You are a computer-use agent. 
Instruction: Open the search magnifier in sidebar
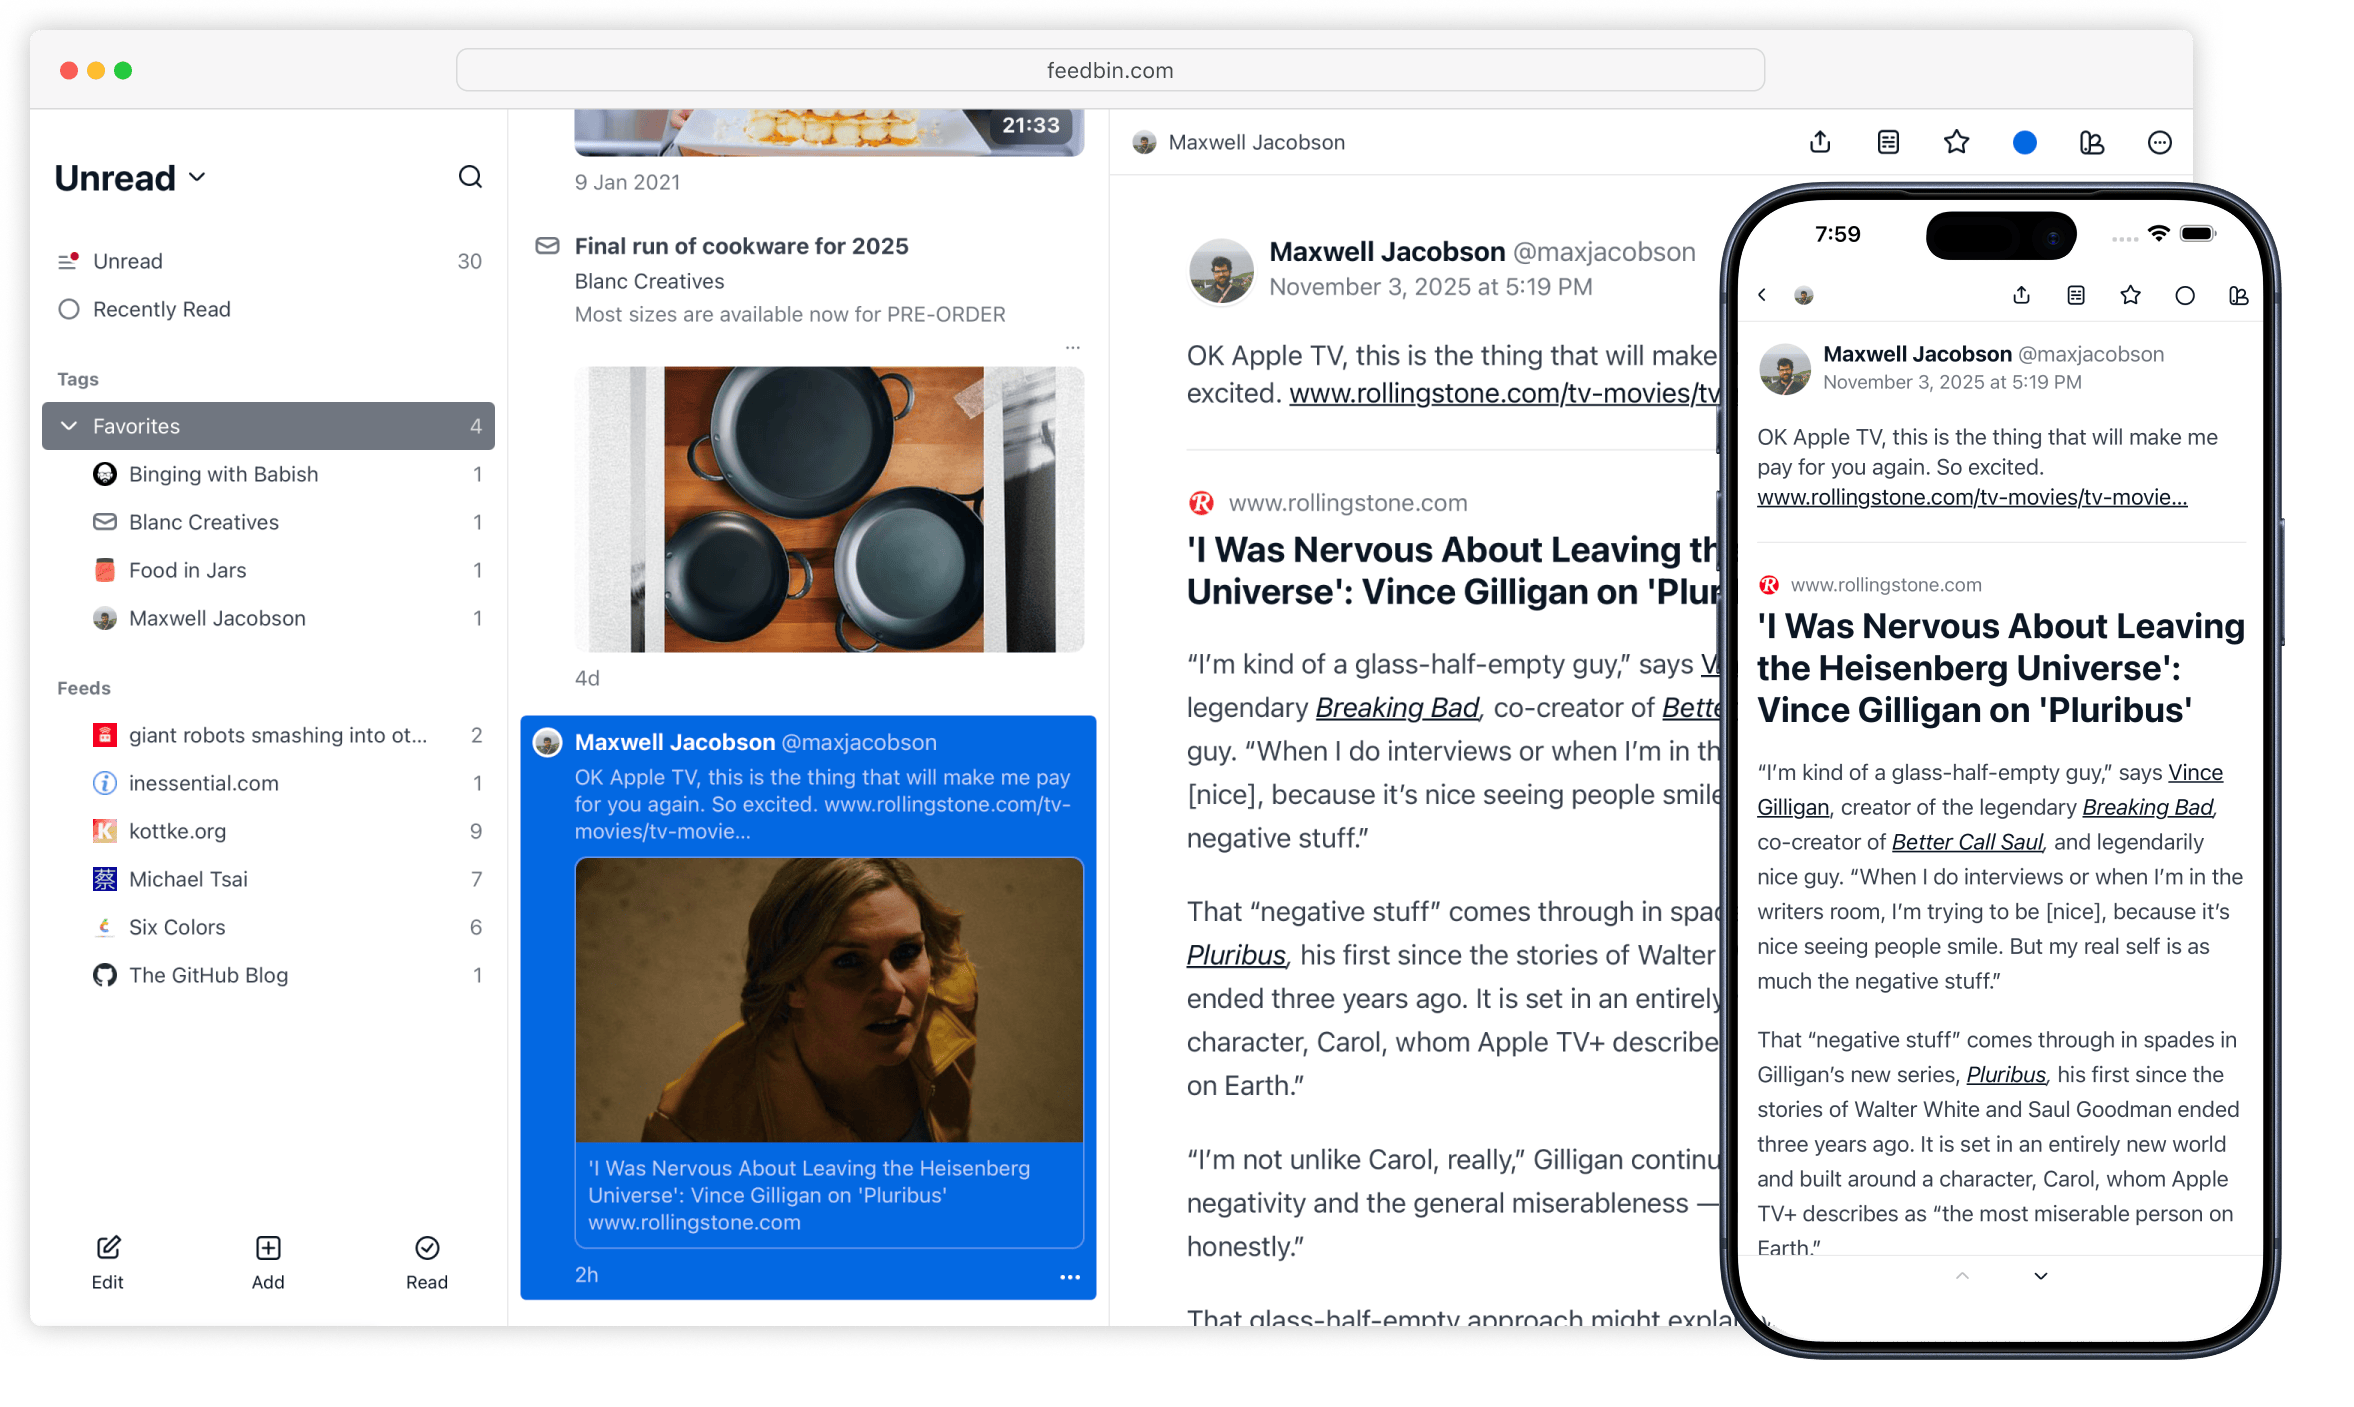470,177
